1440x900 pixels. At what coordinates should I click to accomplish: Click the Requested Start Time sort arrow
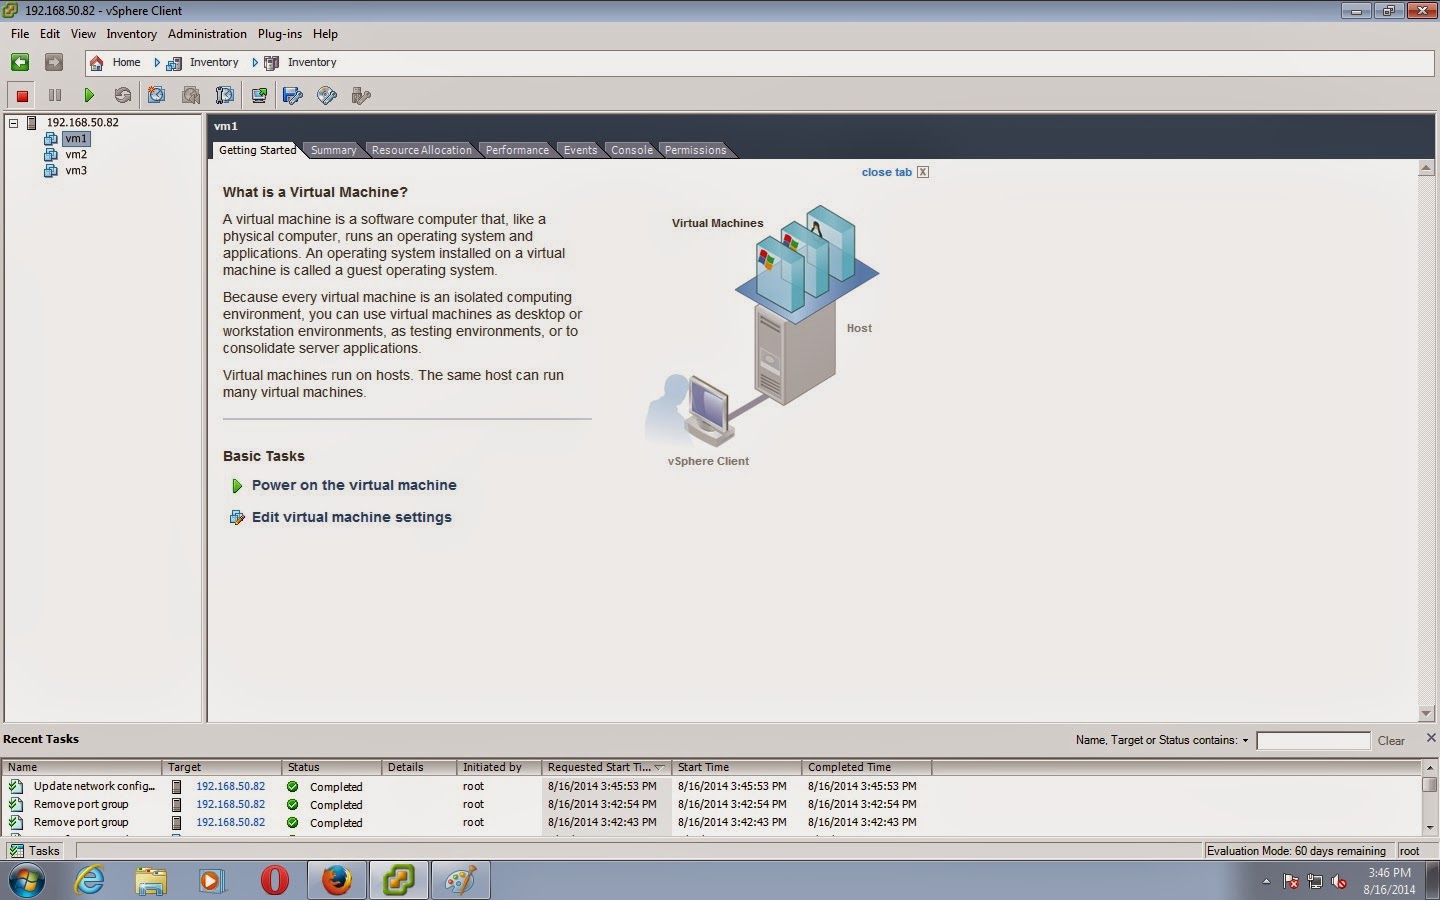659,768
